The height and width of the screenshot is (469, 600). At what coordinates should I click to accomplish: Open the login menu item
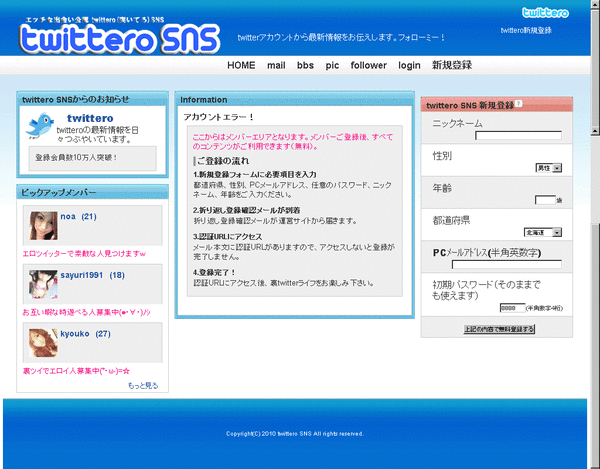(x=409, y=65)
